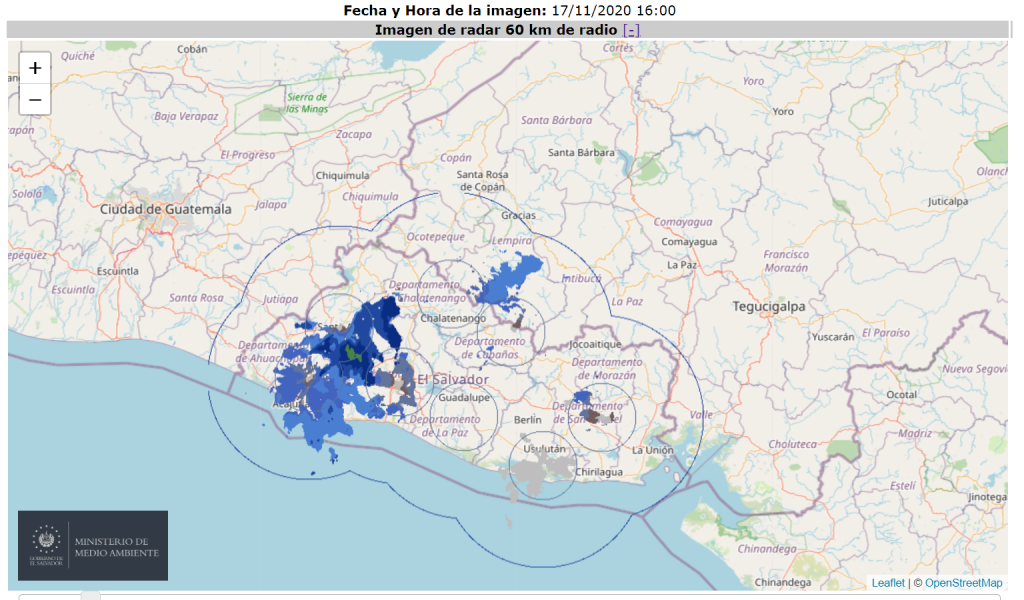Click the Chalatenango label on the map
This screenshot has height=600, width=1024.
[452, 318]
